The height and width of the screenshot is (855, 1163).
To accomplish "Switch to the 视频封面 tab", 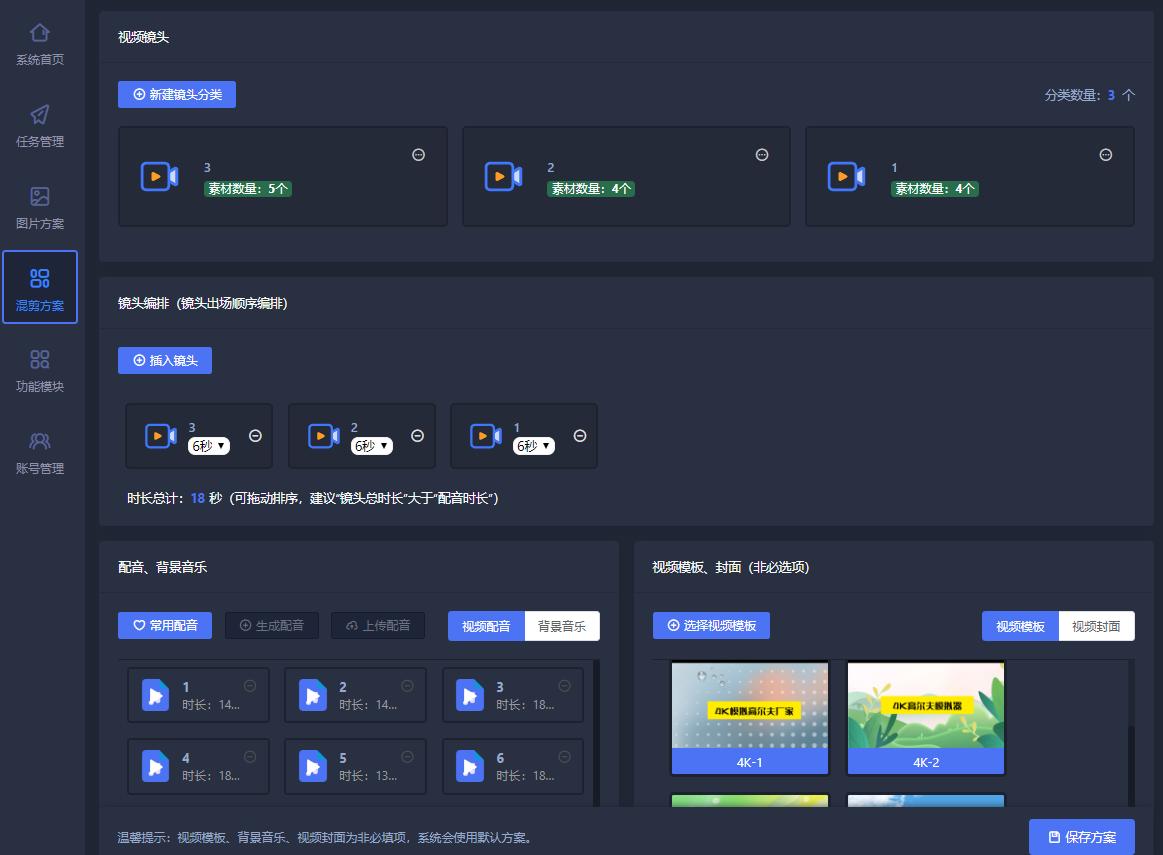I will tap(1096, 625).
